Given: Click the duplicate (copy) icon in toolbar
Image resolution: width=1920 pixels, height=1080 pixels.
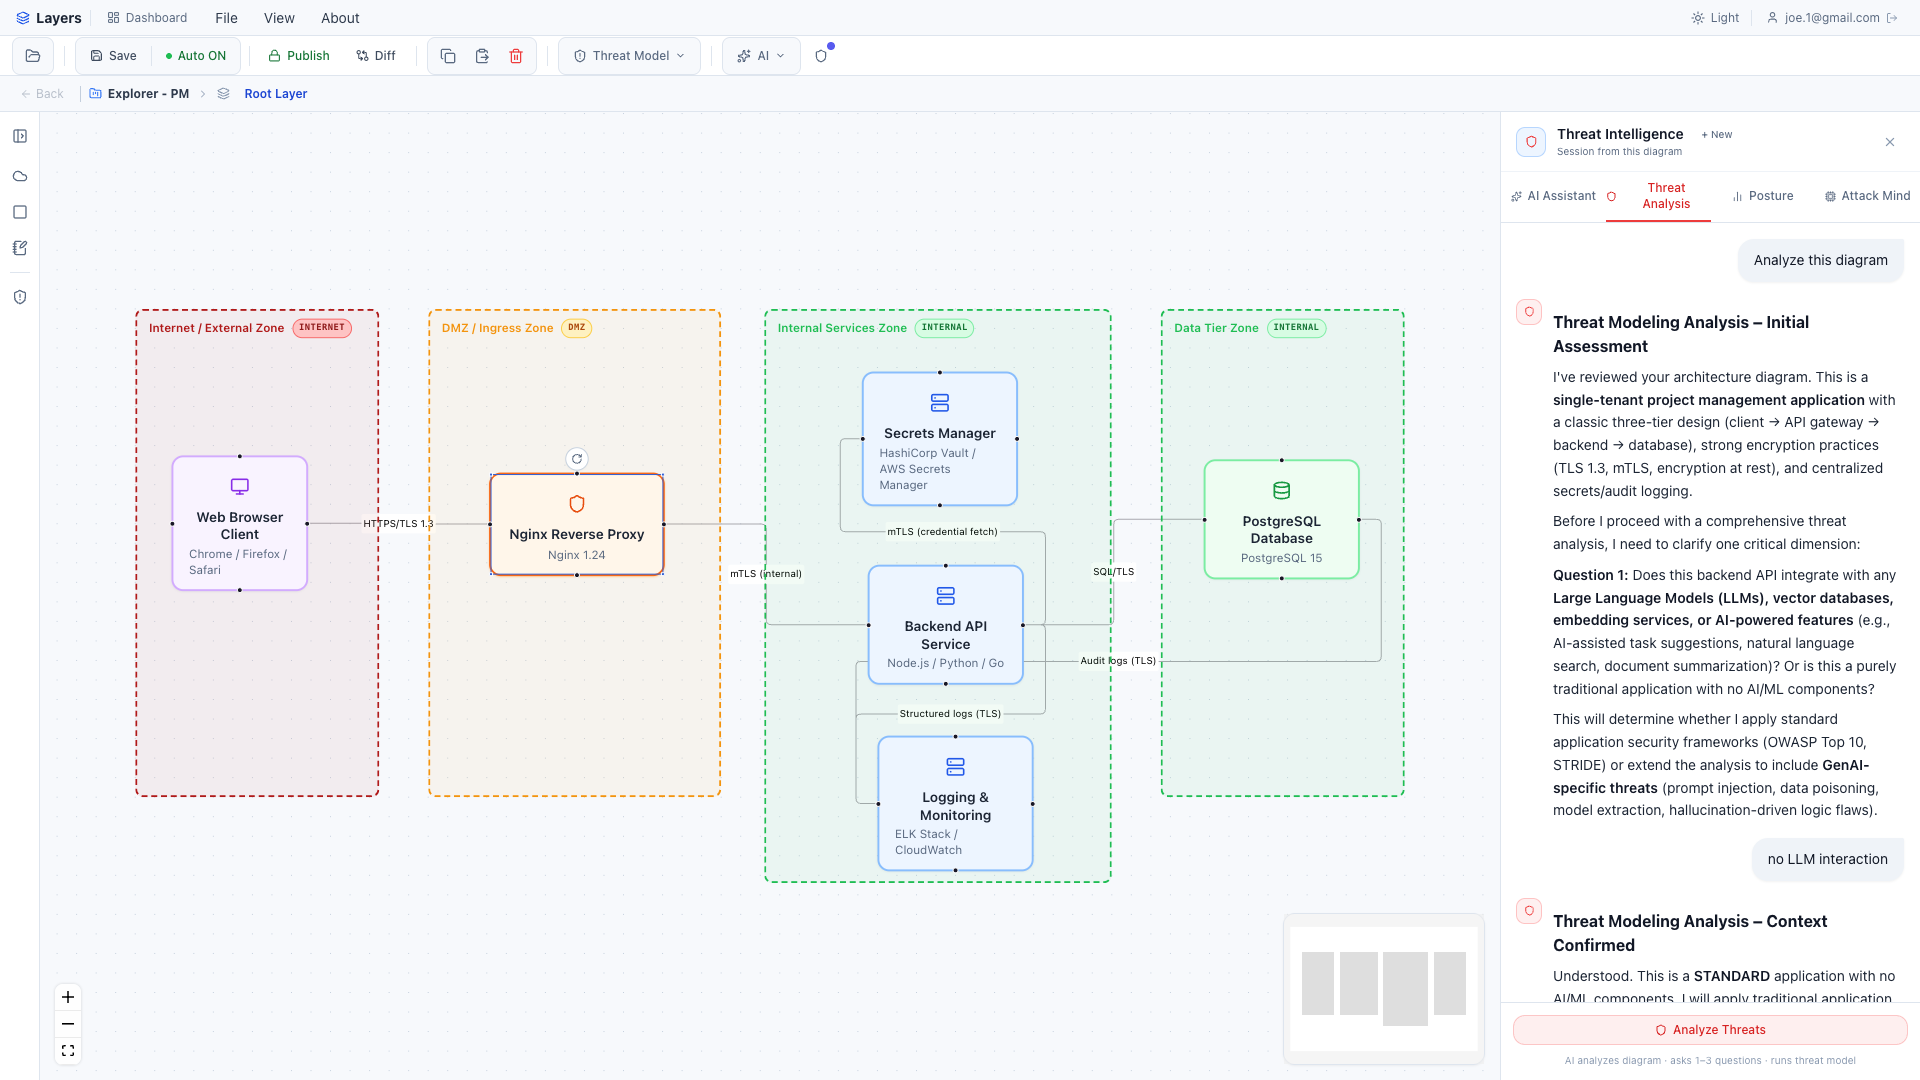Looking at the screenshot, I should (448, 56).
